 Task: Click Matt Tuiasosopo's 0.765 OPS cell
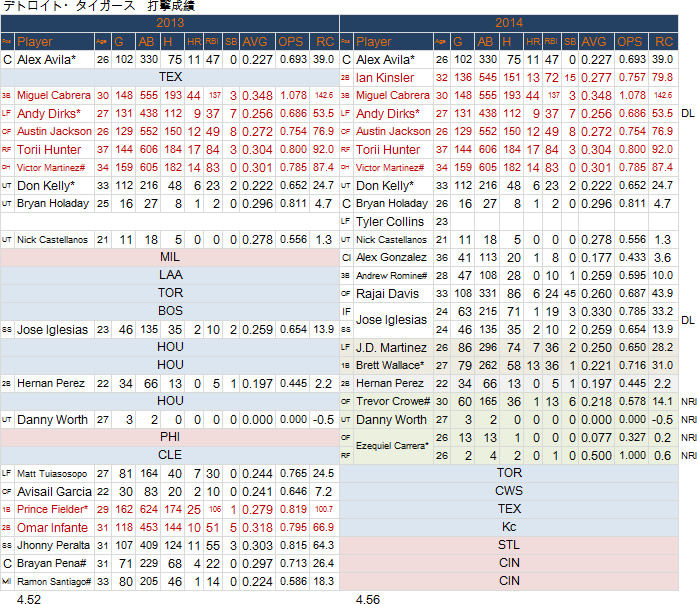(293, 474)
